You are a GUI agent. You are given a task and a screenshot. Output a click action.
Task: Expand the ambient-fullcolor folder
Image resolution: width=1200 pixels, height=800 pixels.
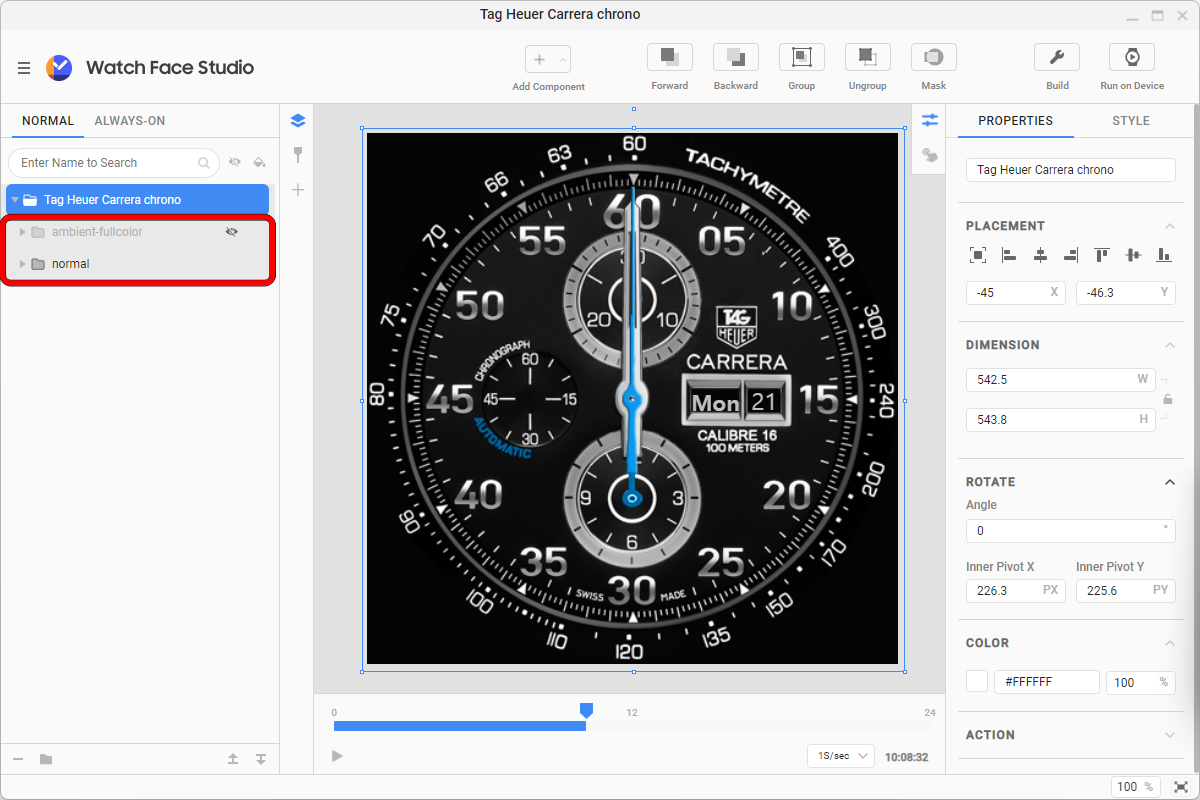[x=23, y=232]
